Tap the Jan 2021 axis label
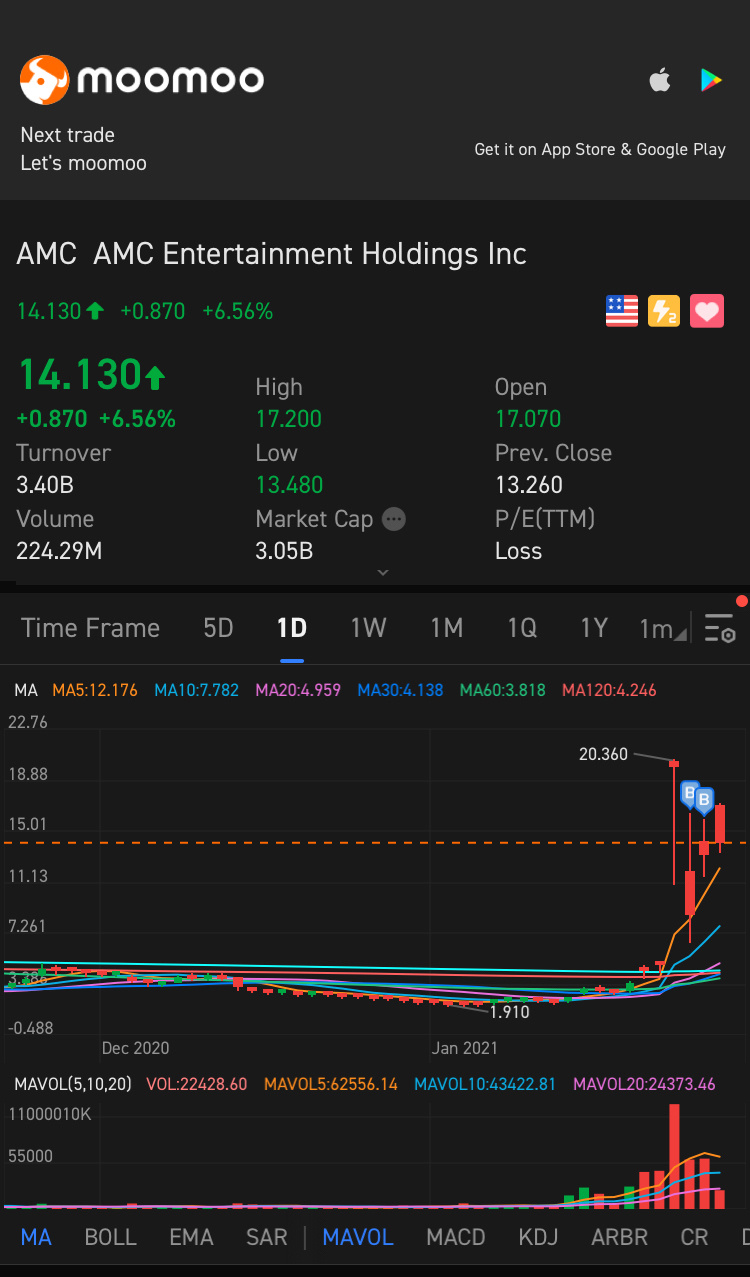The image size is (750, 1277). [464, 1048]
